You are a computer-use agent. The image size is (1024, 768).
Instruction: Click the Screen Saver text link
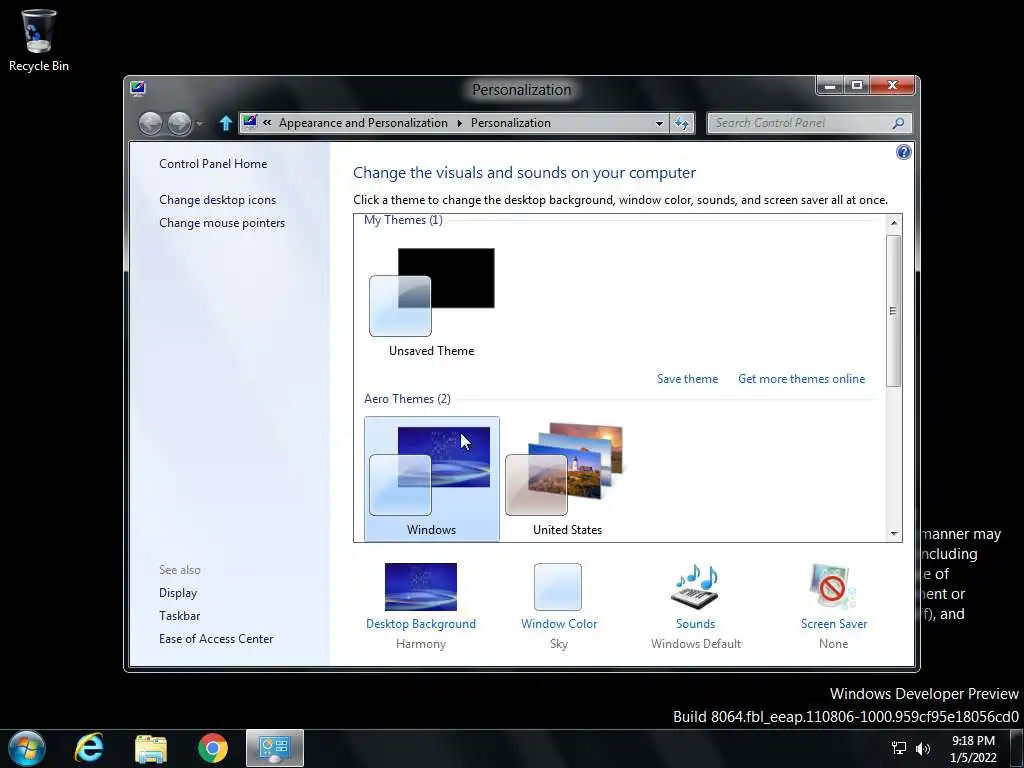pos(833,624)
